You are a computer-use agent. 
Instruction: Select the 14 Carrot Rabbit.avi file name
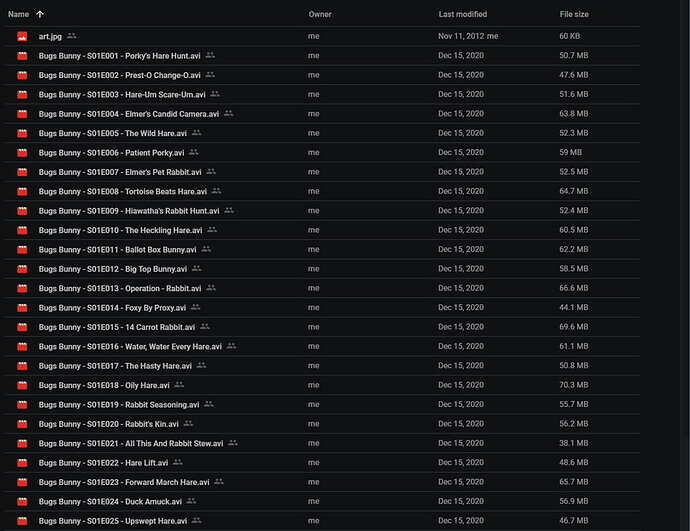[x=117, y=327]
